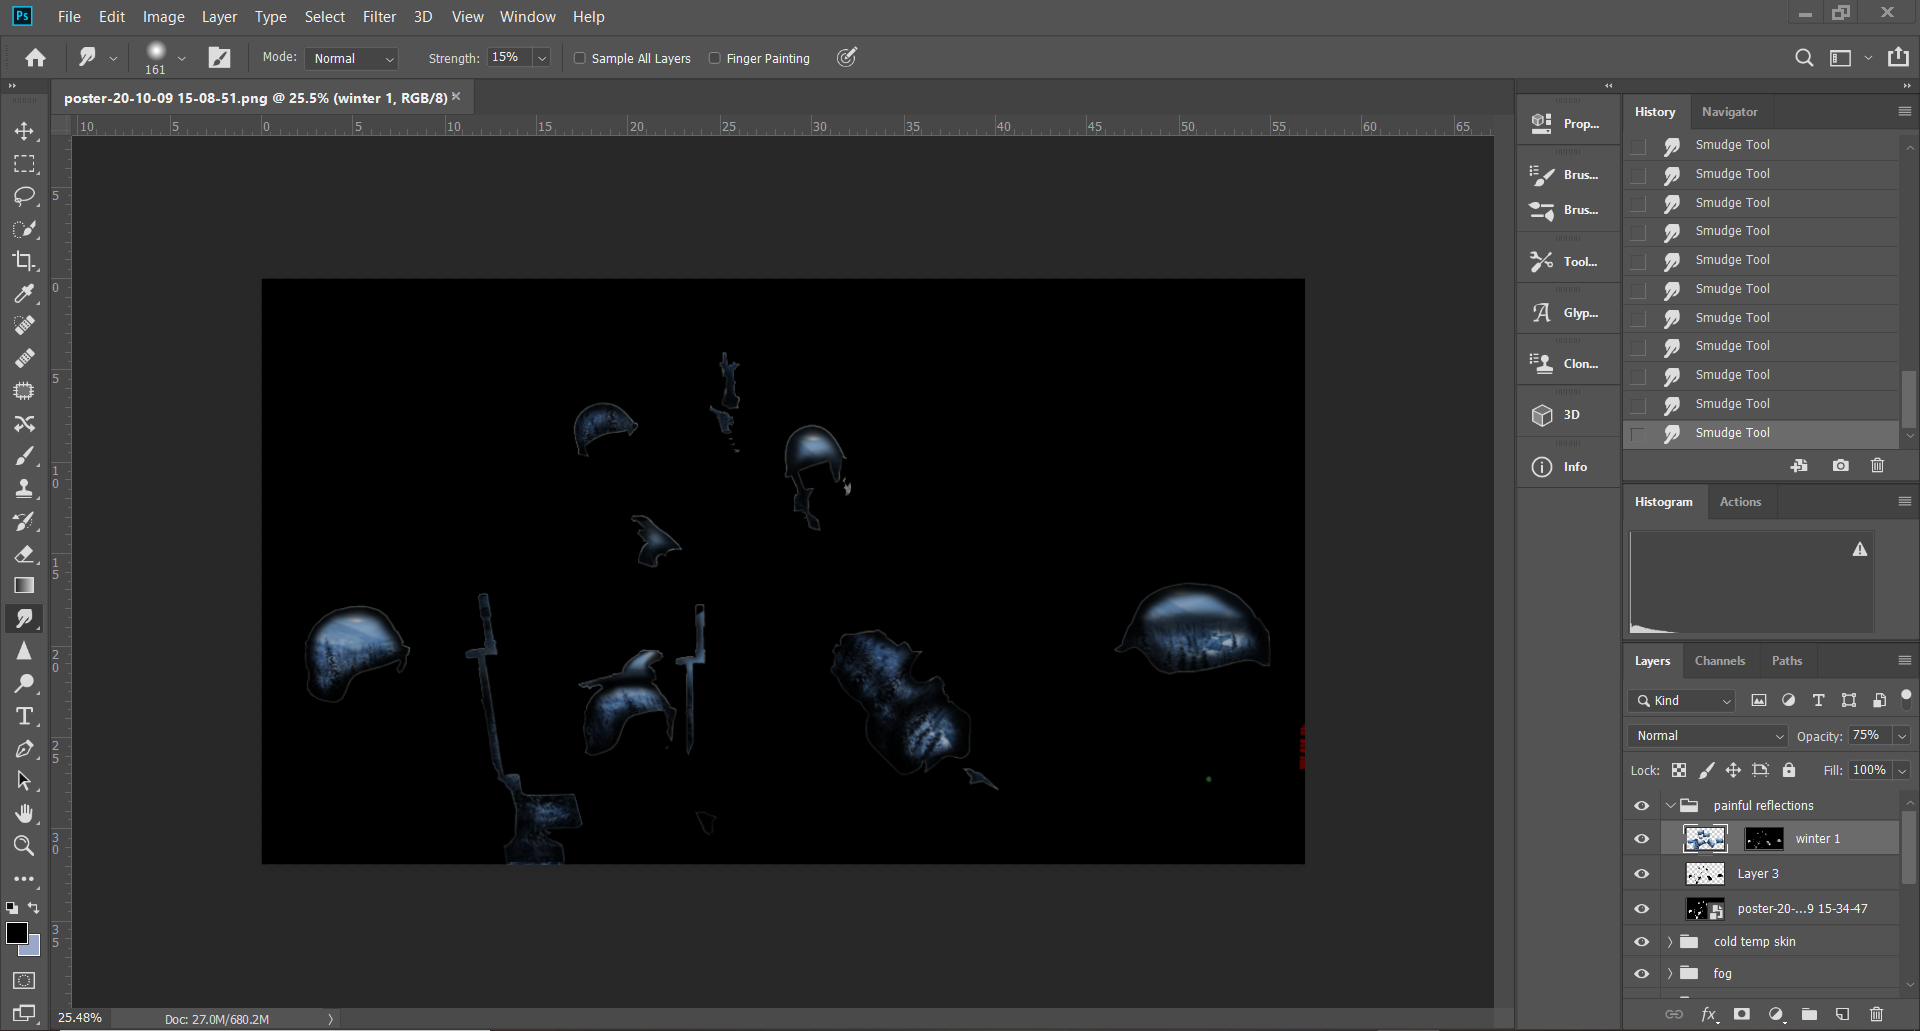
Task: Select the Clone Stamp tool
Action: pyautogui.click(x=25, y=489)
